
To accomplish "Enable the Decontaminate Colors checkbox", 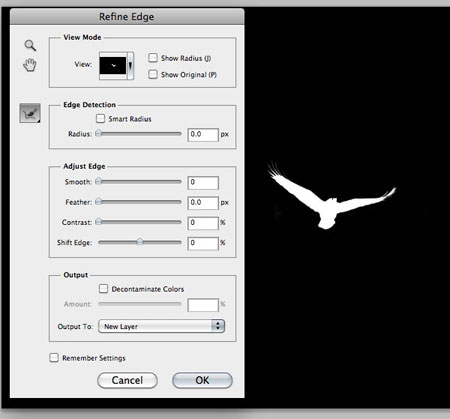I will point(103,288).
